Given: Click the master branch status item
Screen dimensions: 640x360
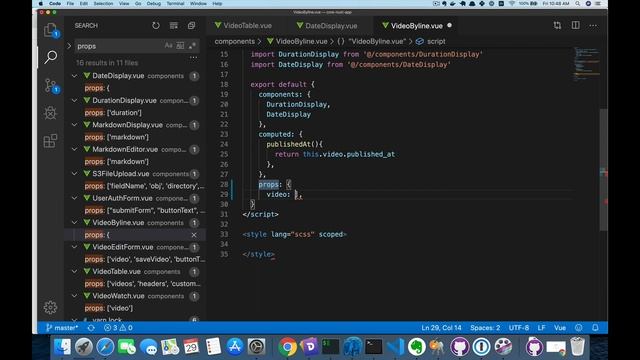Looking at the screenshot, I should coord(62,328).
